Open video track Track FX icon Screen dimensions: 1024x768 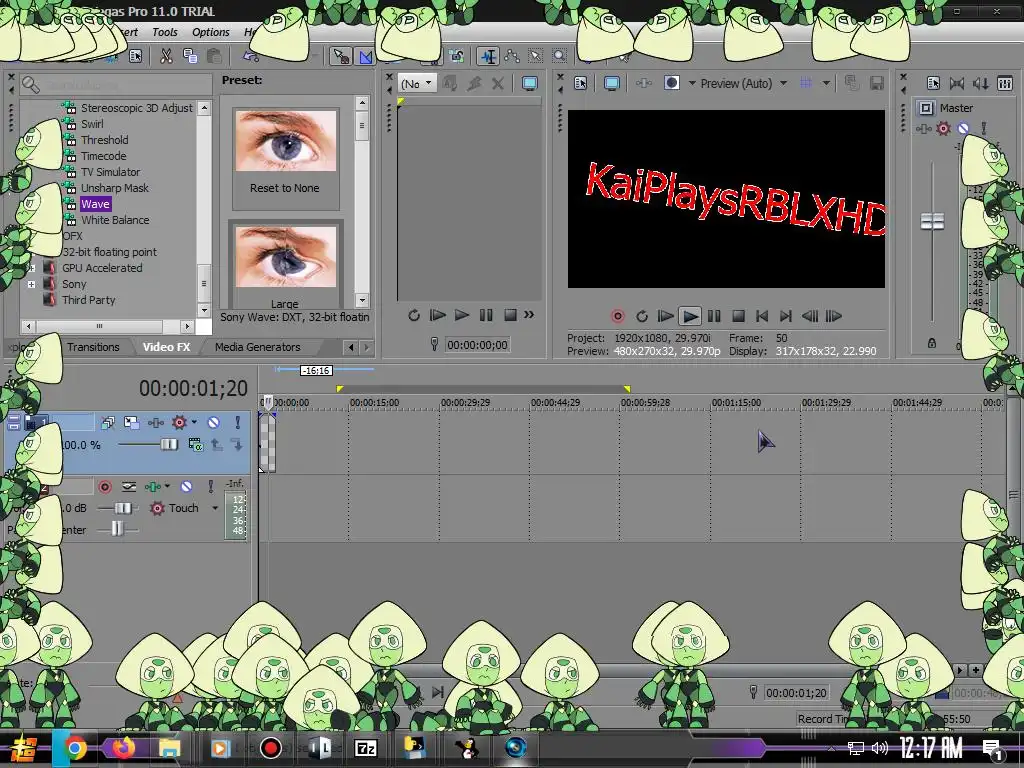(155, 423)
